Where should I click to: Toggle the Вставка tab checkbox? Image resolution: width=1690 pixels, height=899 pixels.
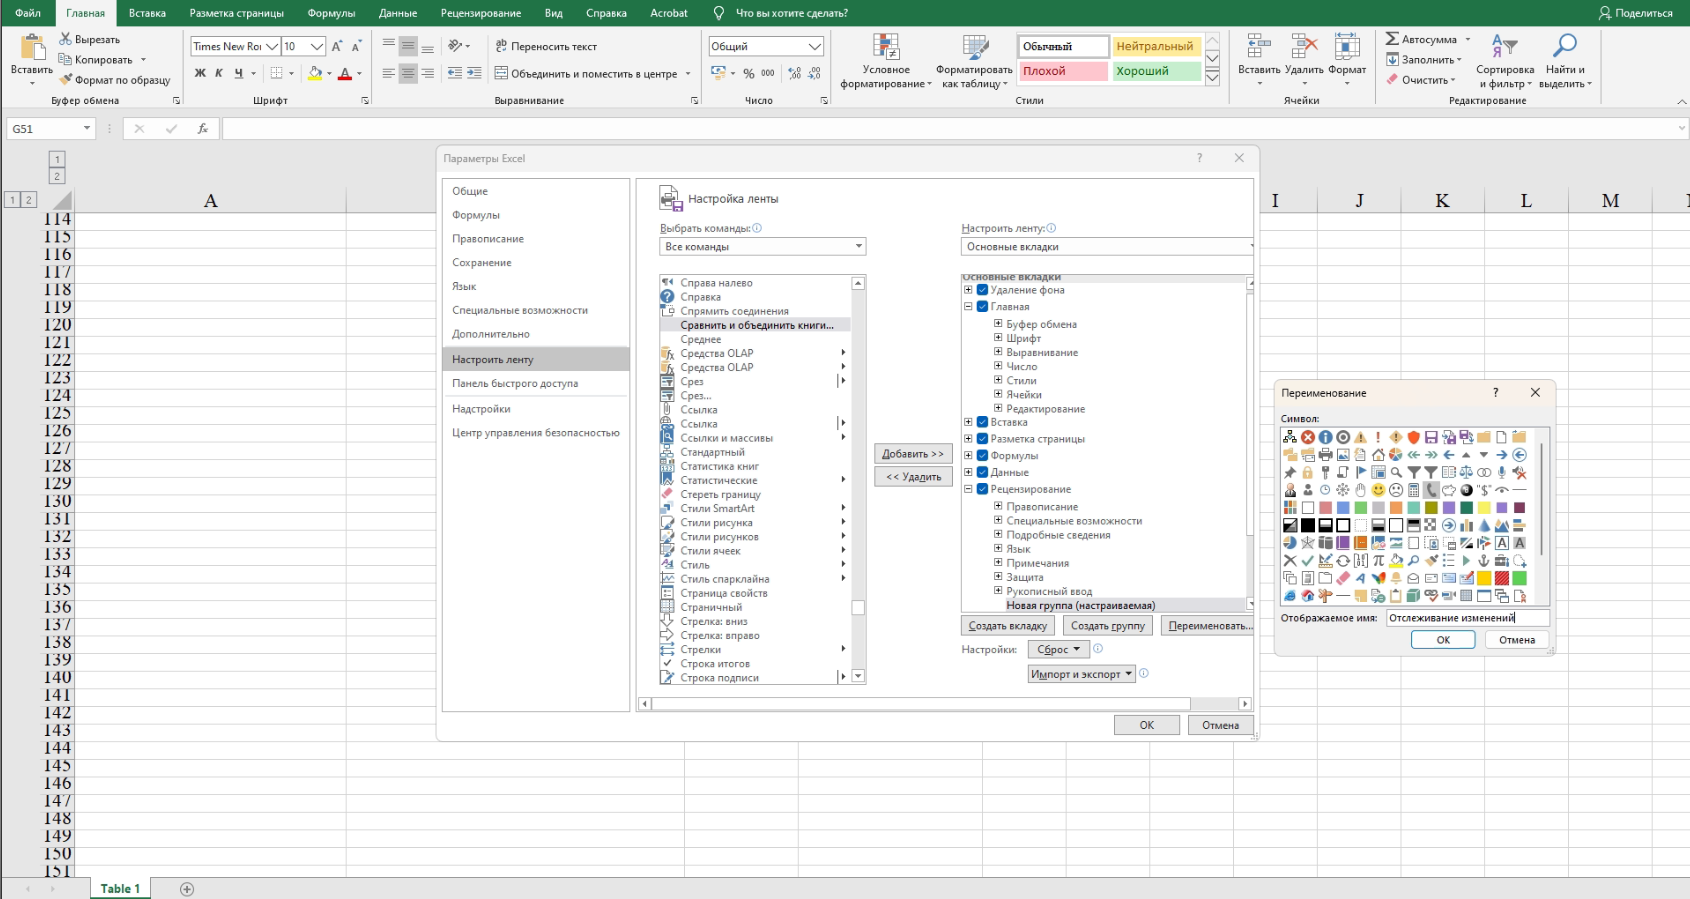pyautogui.click(x=982, y=422)
